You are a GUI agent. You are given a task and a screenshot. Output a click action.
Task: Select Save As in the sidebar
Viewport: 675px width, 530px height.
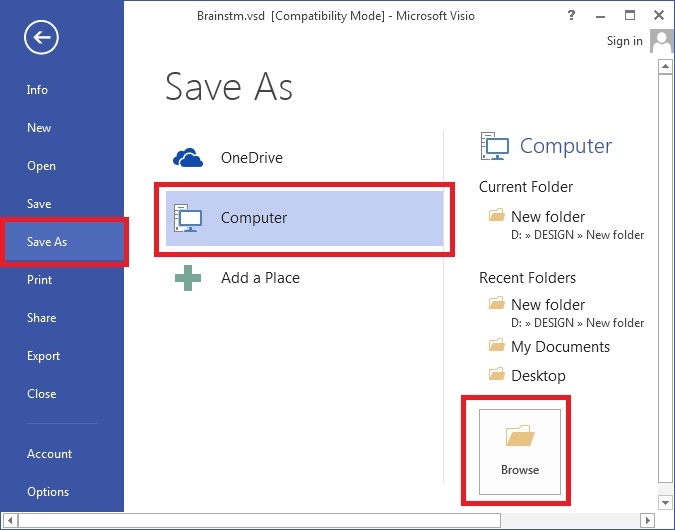click(46, 242)
